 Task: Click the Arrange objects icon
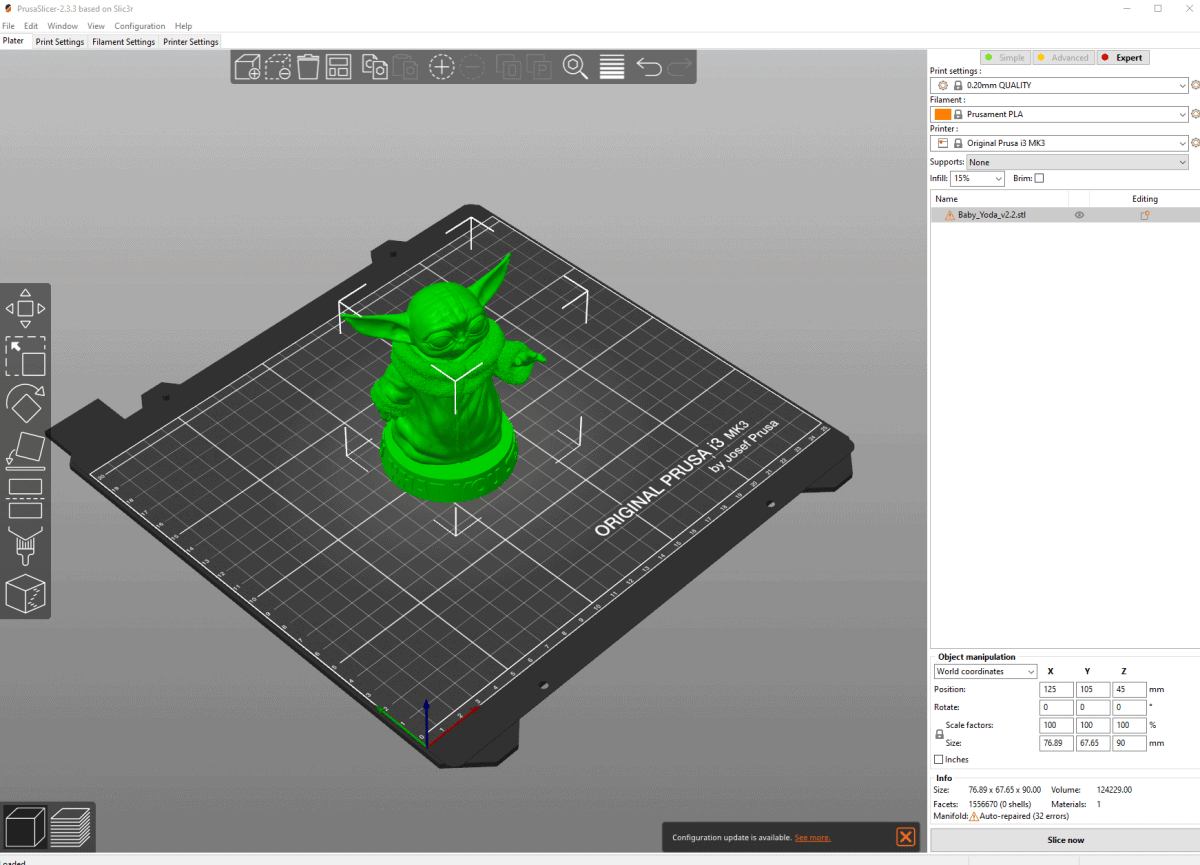pos(338,66)
